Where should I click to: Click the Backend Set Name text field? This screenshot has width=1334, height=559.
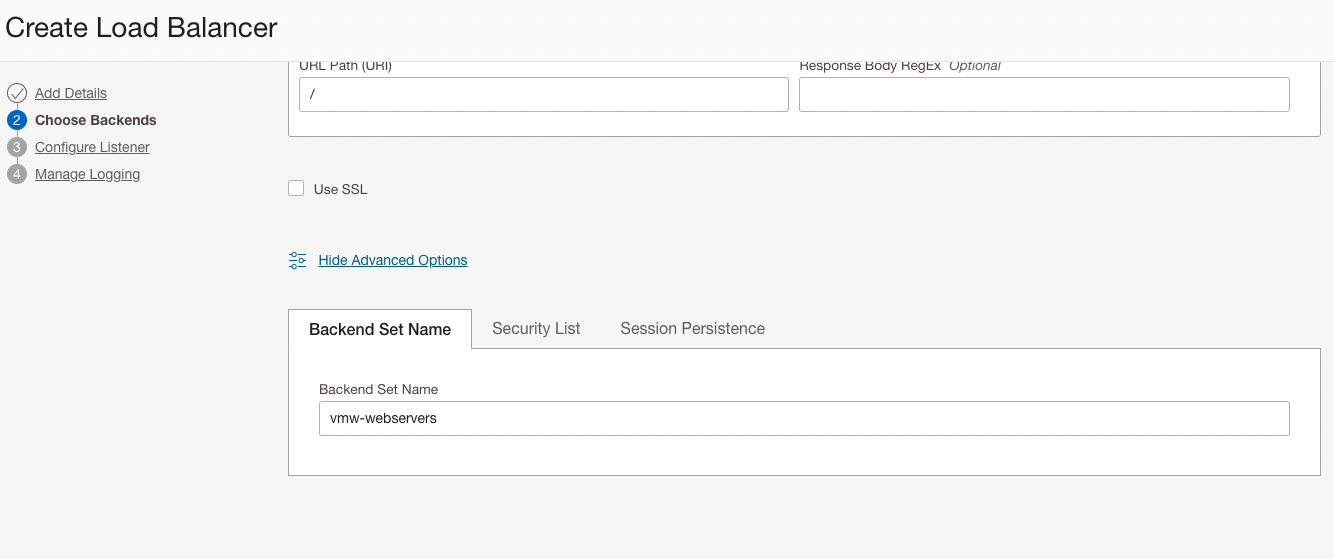tap(804, 418)
